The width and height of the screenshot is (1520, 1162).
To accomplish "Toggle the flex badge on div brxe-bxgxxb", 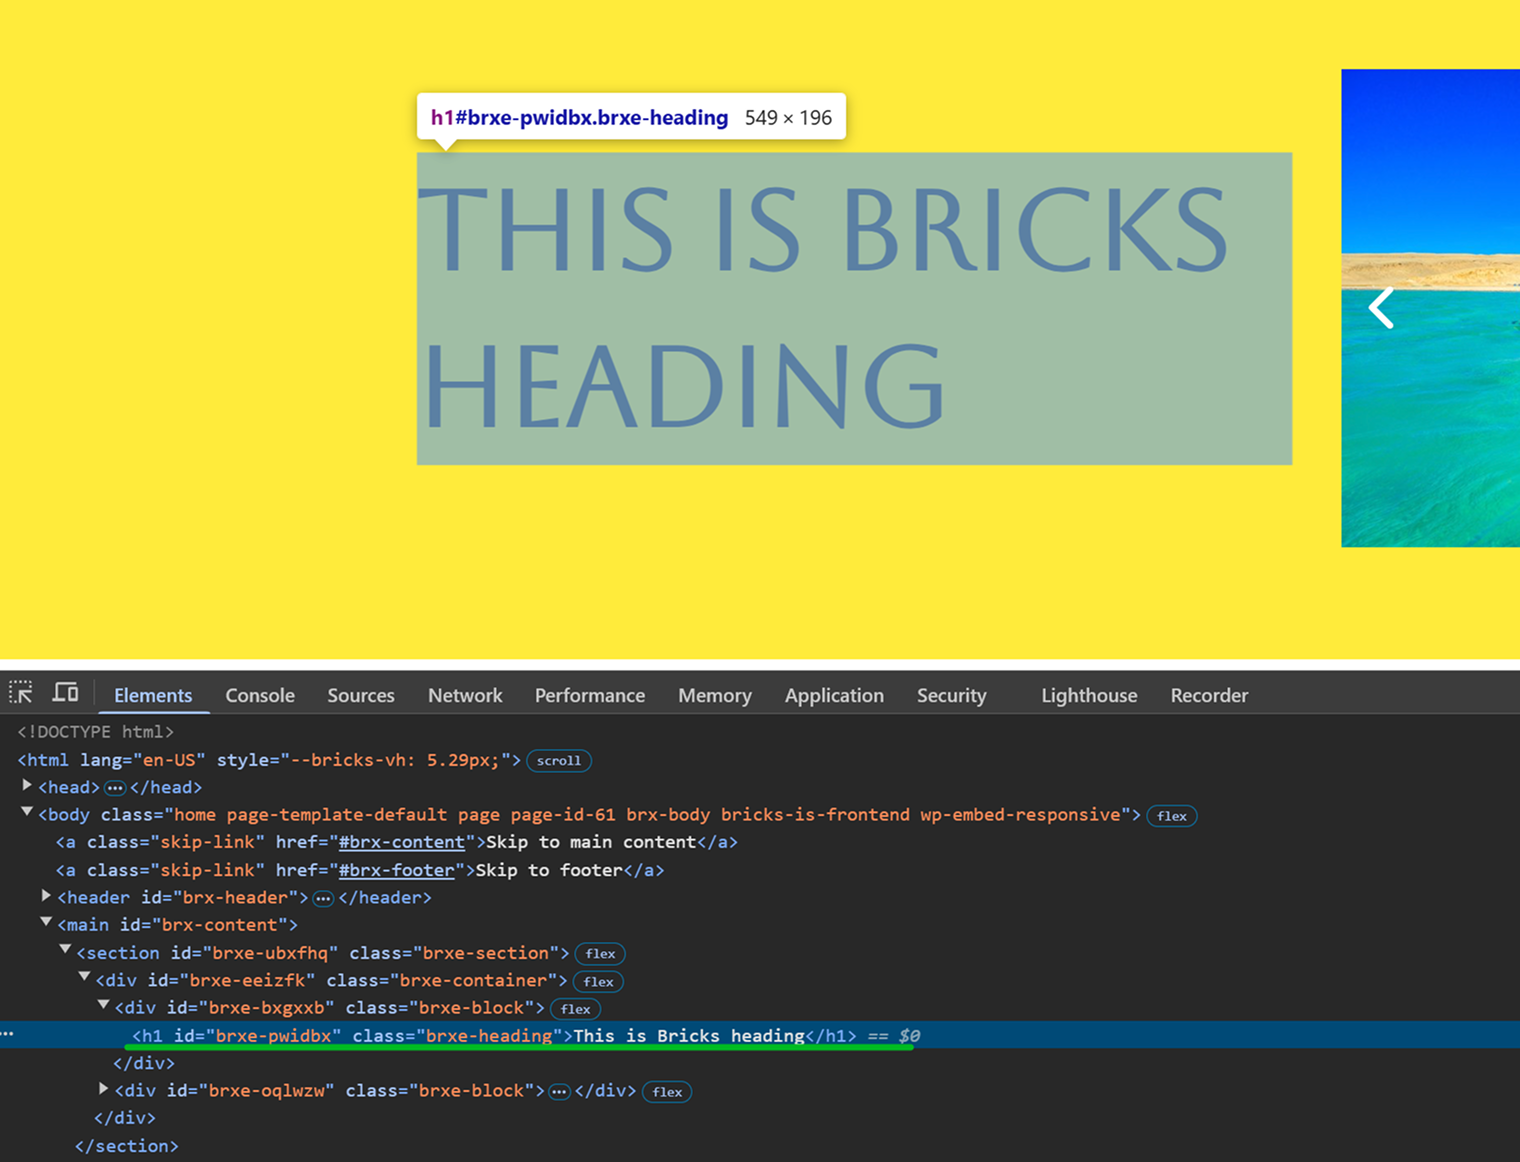I will [x=576, y=1009].
